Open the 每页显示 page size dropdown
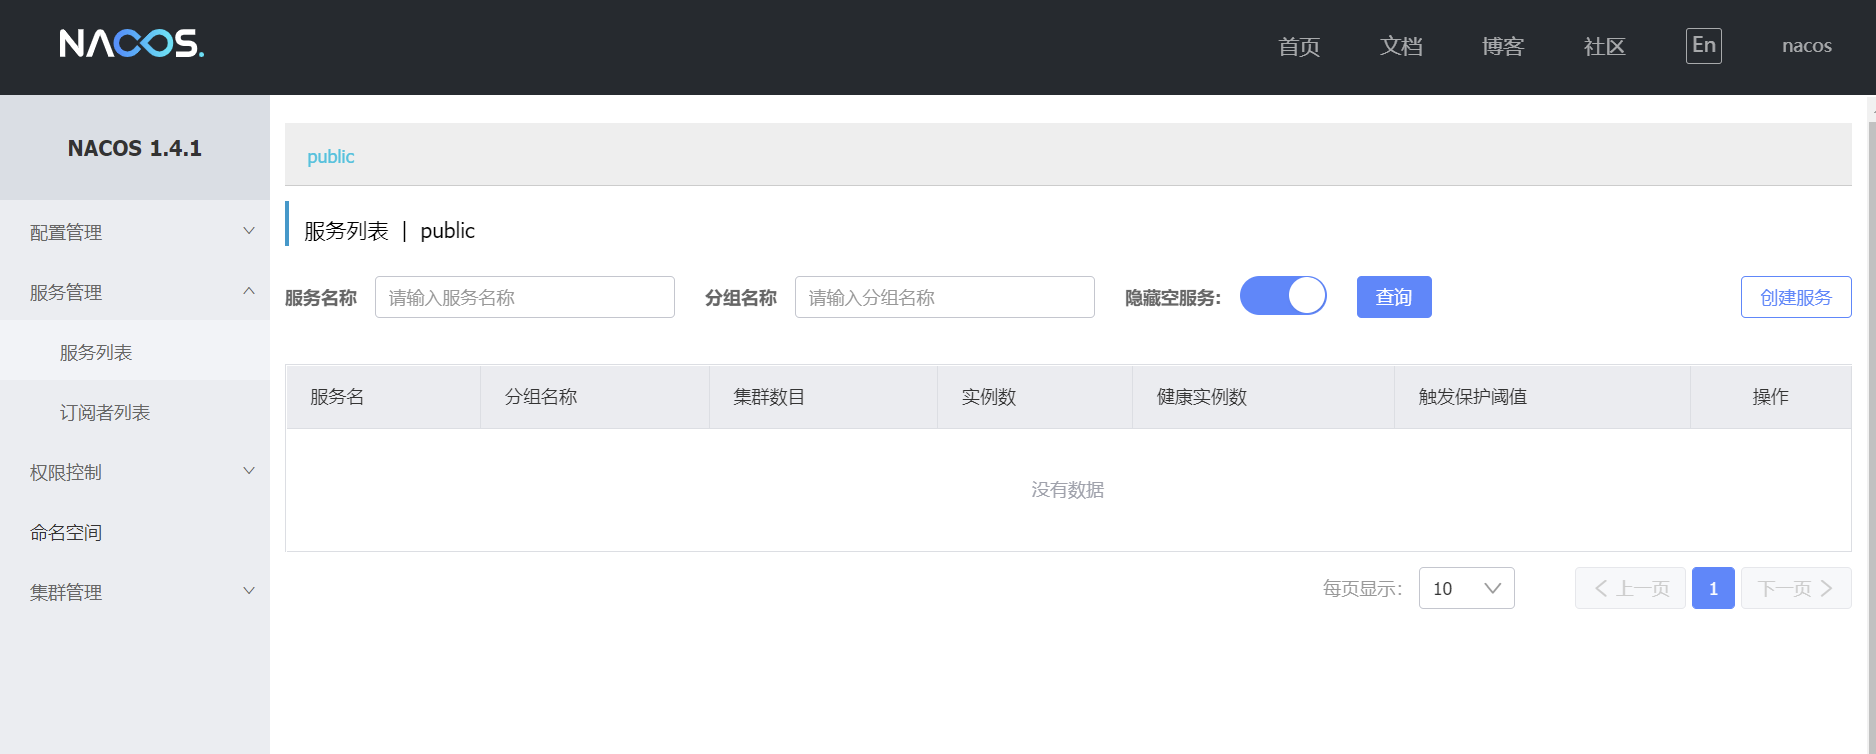This screenshot has width=1876, height=754. [1466, 588]
